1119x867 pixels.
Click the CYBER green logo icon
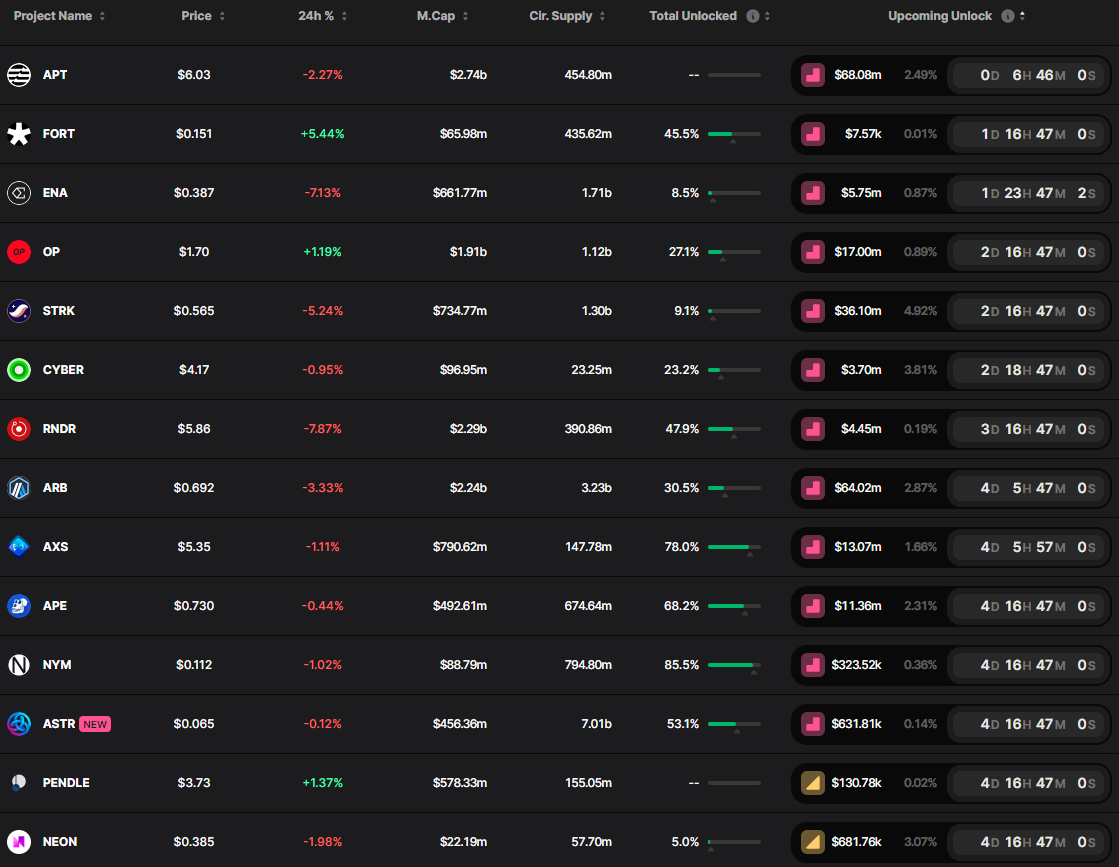point(19,370)
